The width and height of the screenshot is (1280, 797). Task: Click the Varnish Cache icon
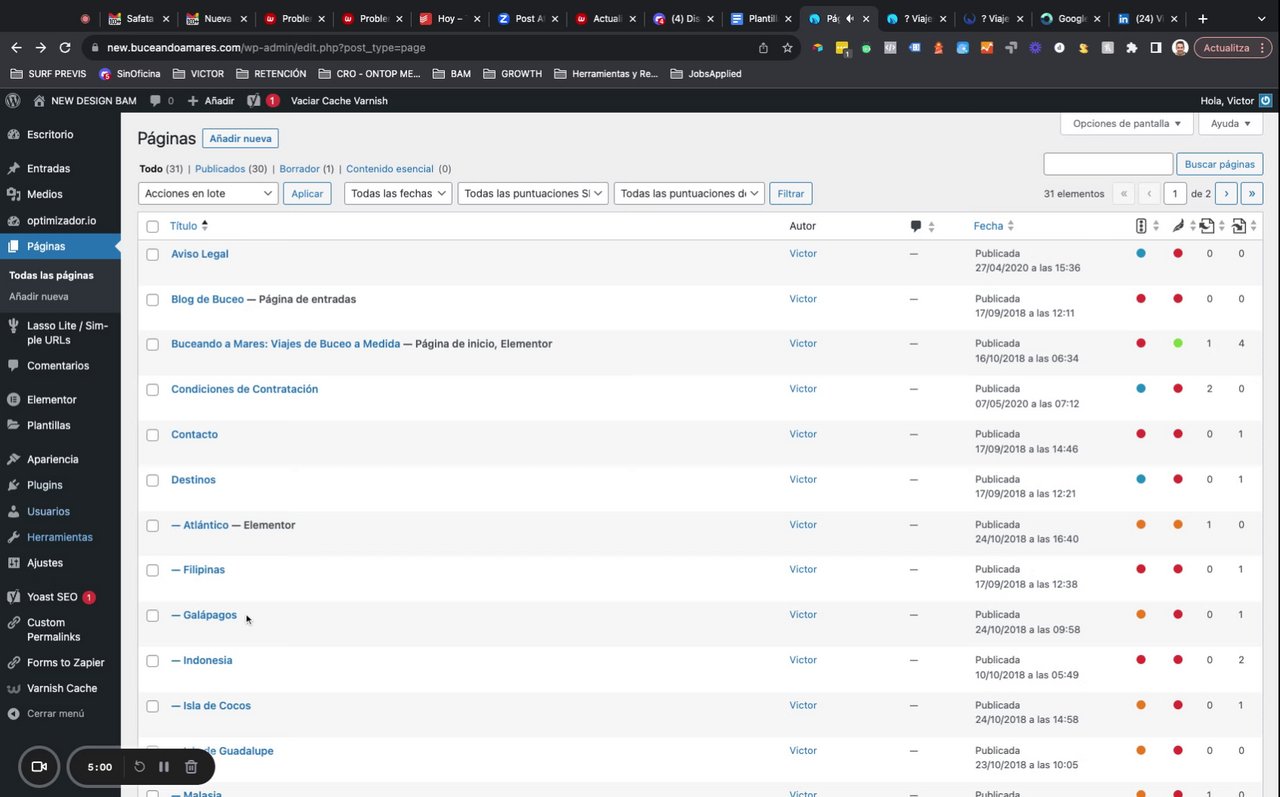(x=13, y=689)
